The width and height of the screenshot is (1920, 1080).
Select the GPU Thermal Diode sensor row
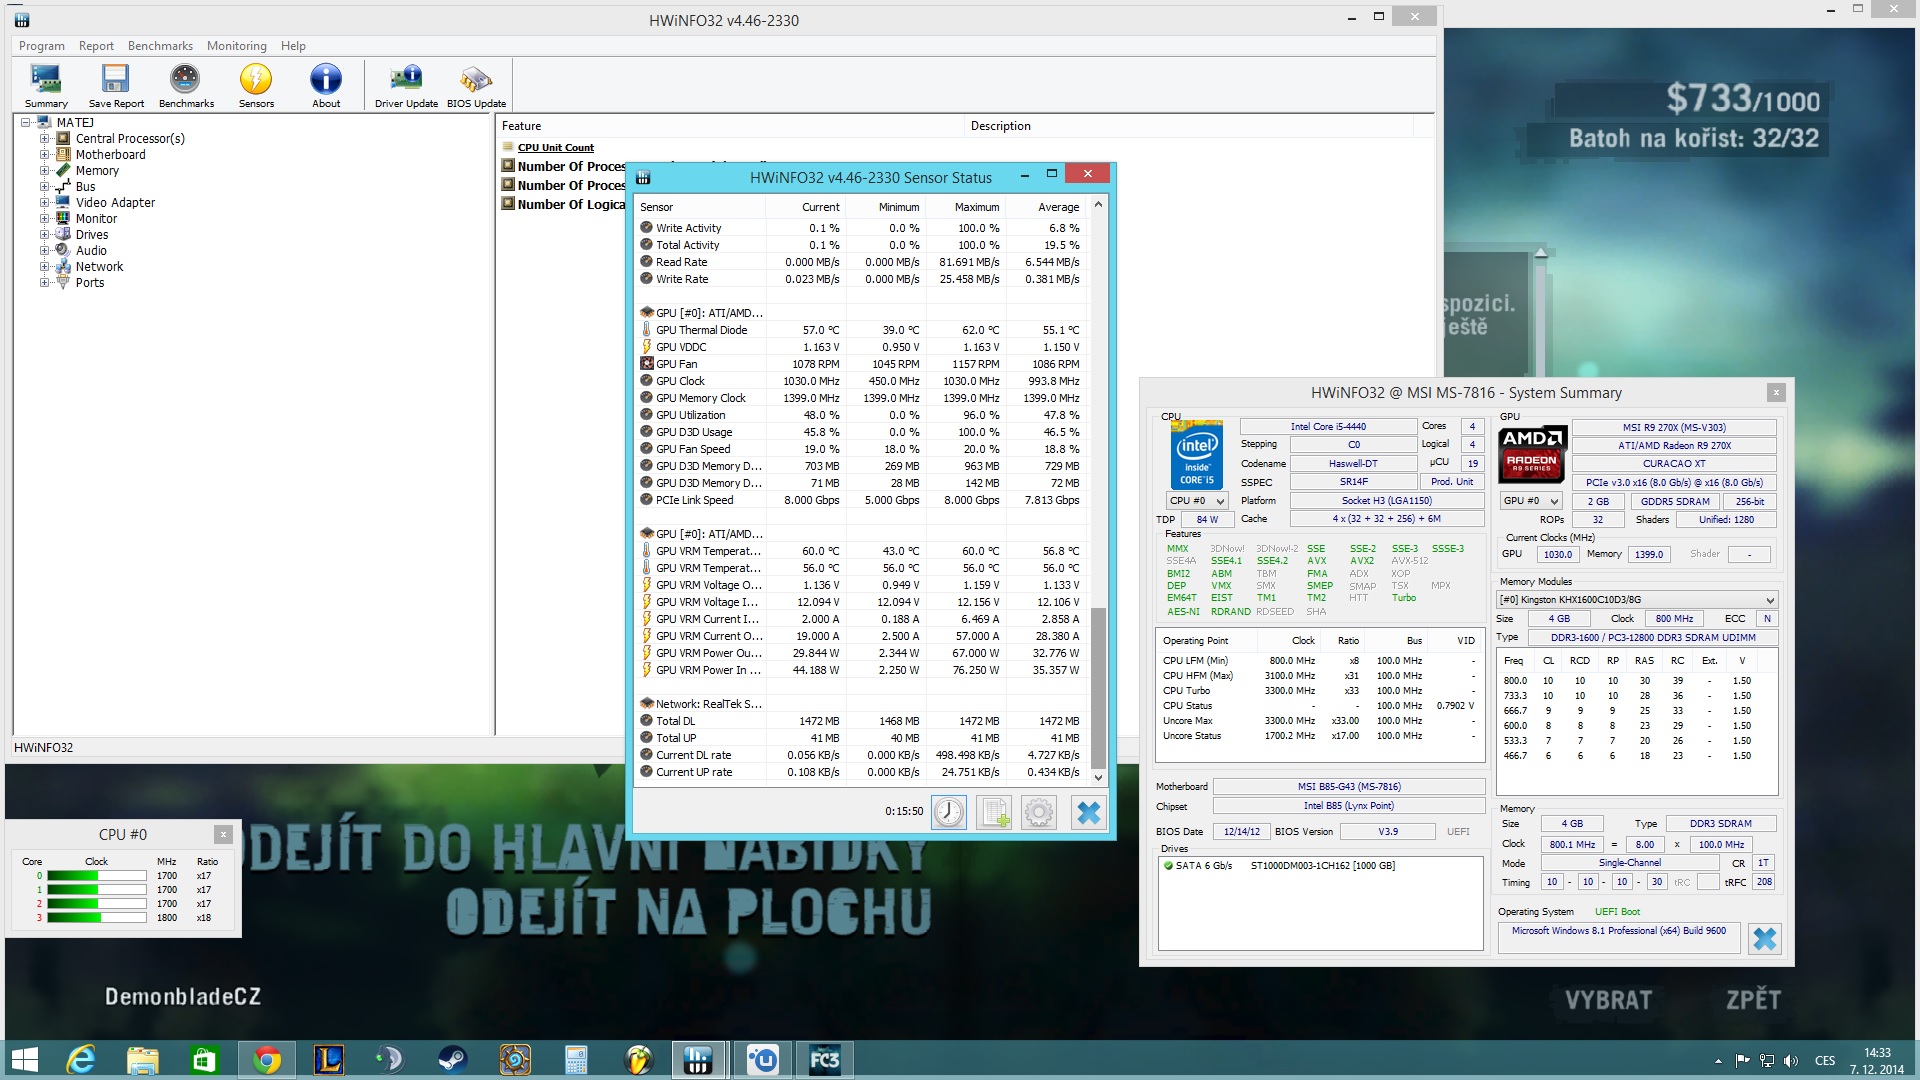coord(863,330)
